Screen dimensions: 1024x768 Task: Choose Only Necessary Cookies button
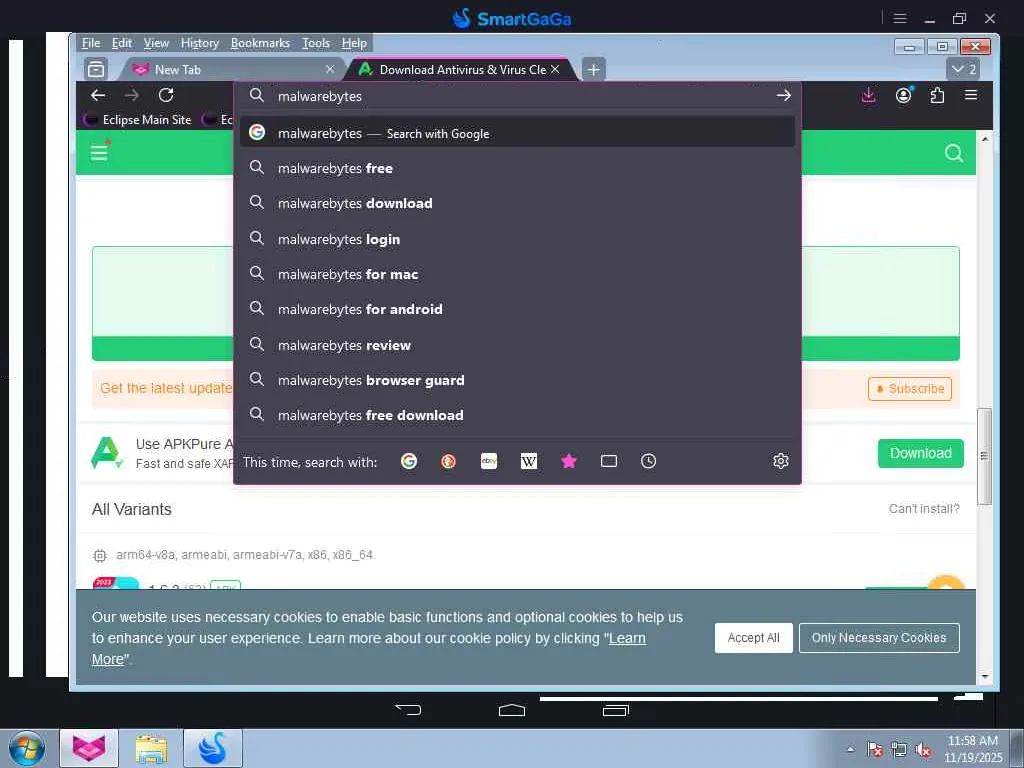pos(879,638)
